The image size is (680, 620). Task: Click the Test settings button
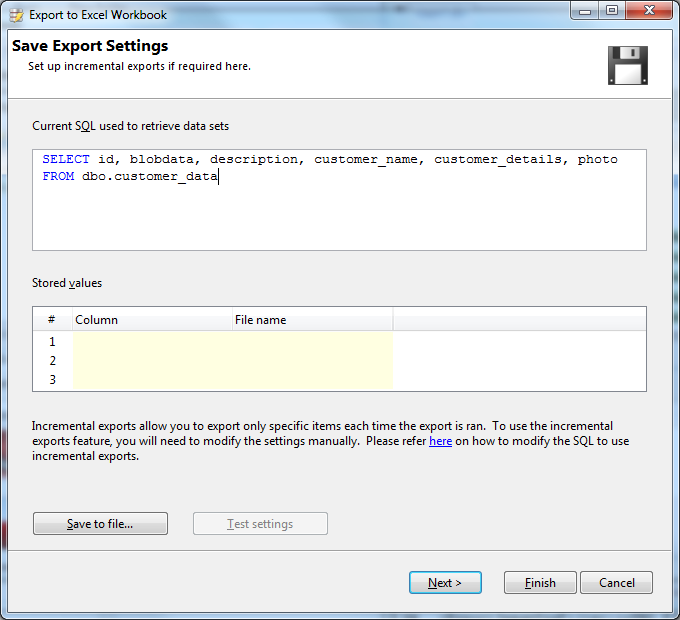pos(260,524)
